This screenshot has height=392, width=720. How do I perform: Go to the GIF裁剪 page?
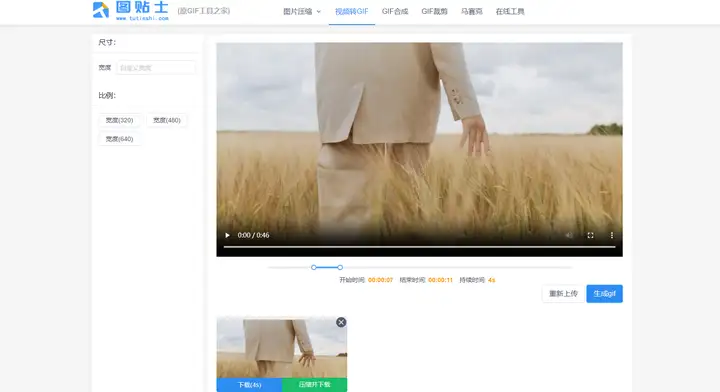(x=434, y=11)
